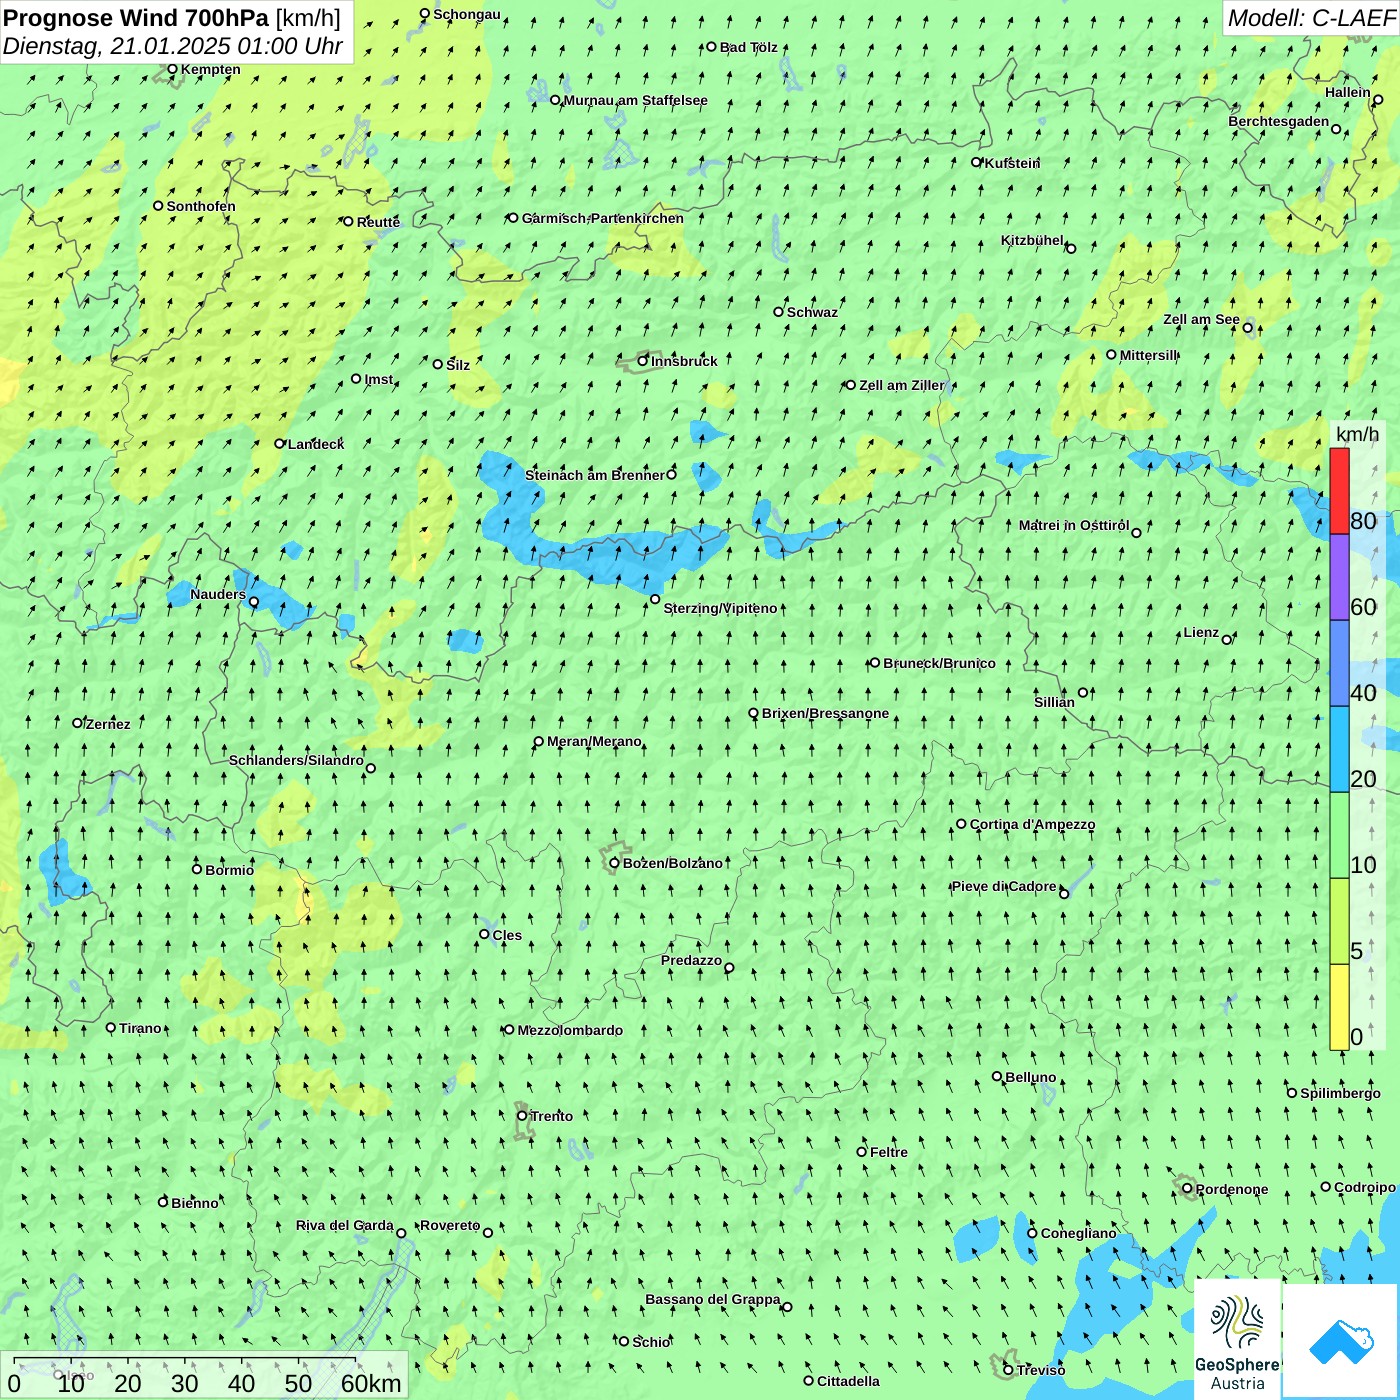Click the Kempten marker circle
The height and width of the screenshot is (1400, 1400).
(172, 69)
